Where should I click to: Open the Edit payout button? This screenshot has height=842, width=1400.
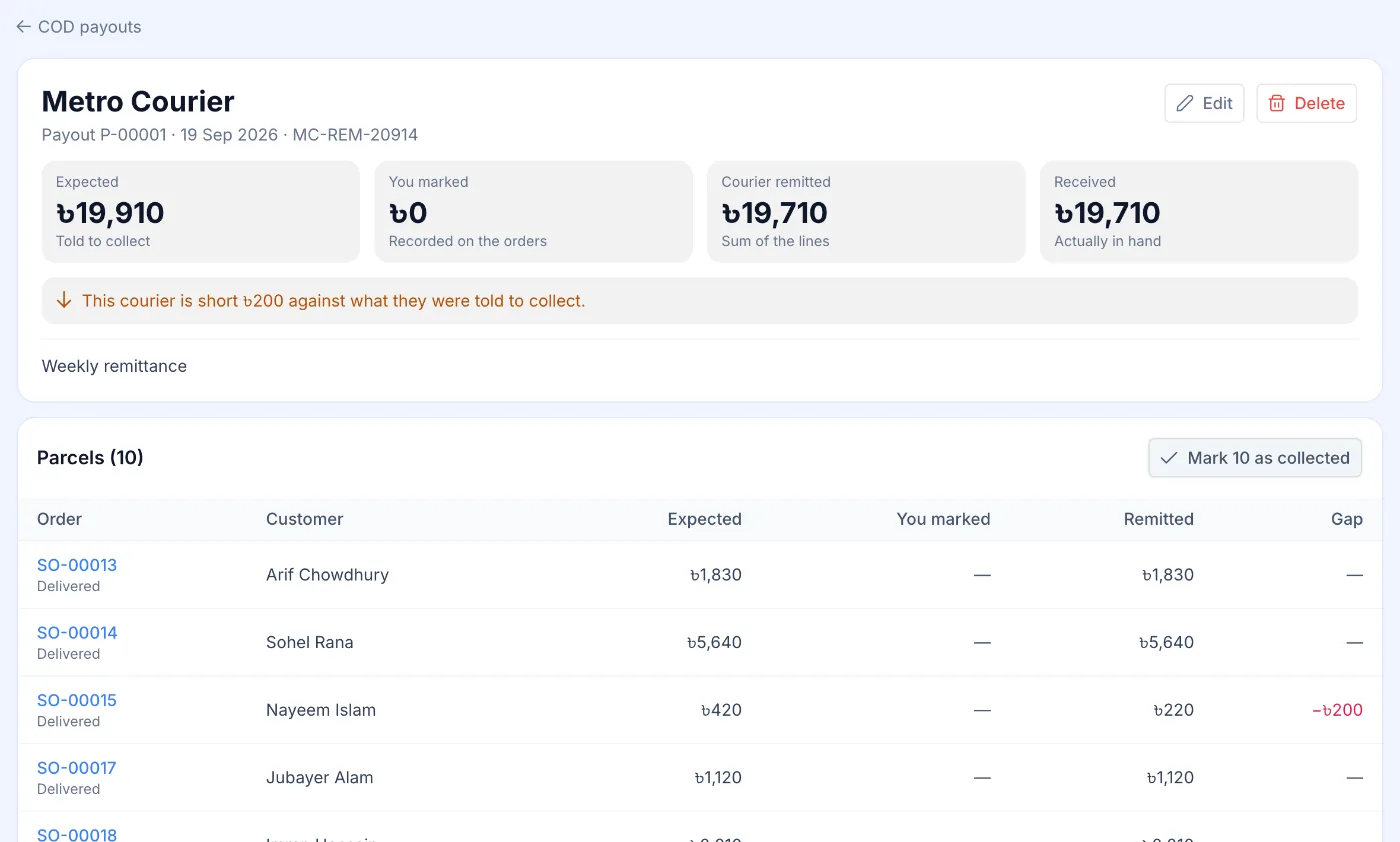1204,103
